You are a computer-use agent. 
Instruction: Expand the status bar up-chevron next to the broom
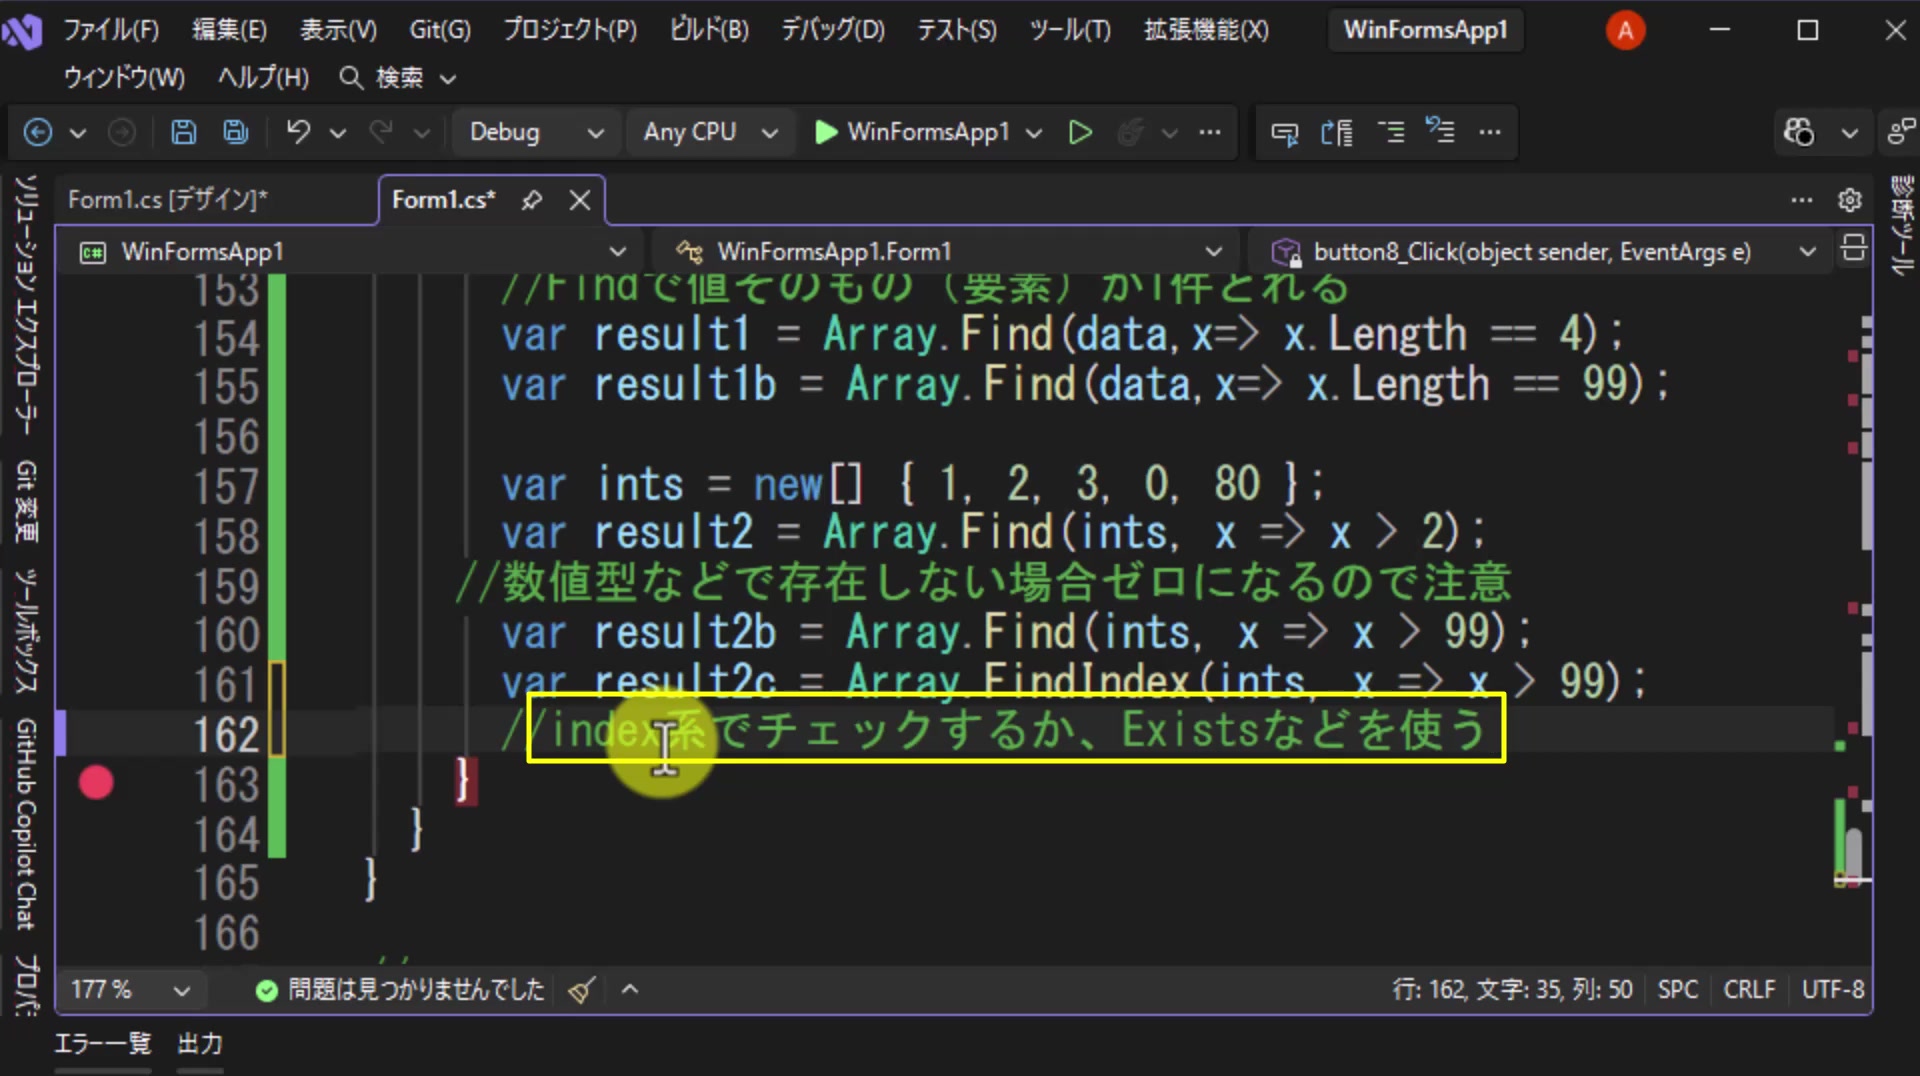[x=630, y=990]
